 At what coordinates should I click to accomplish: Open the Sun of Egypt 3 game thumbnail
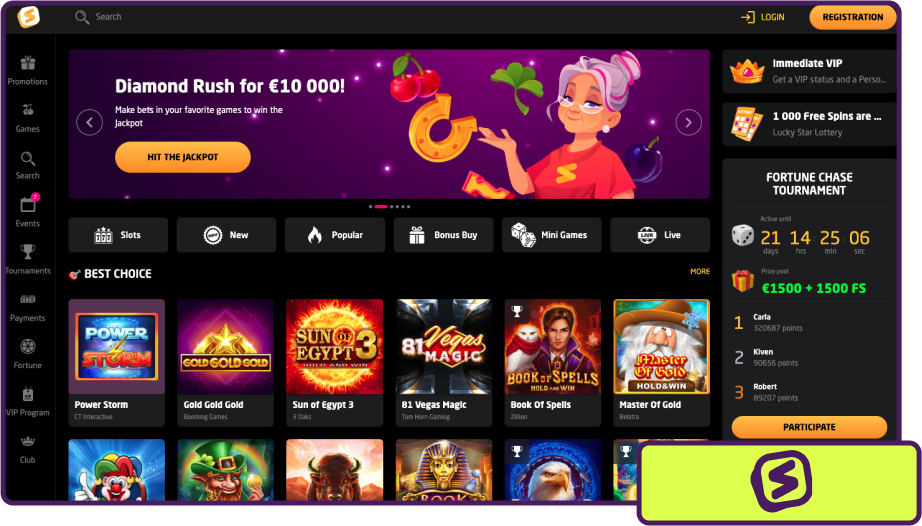335,347
